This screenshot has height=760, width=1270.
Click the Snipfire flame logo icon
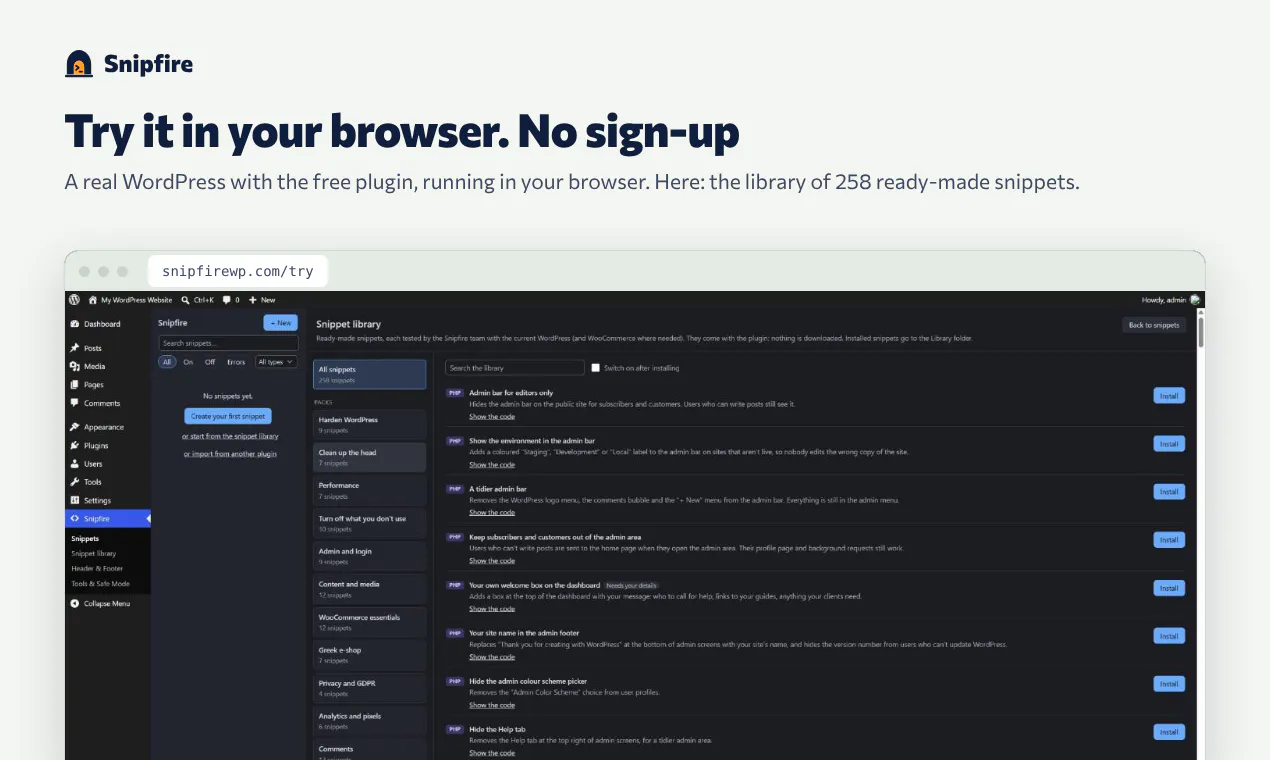79,64
